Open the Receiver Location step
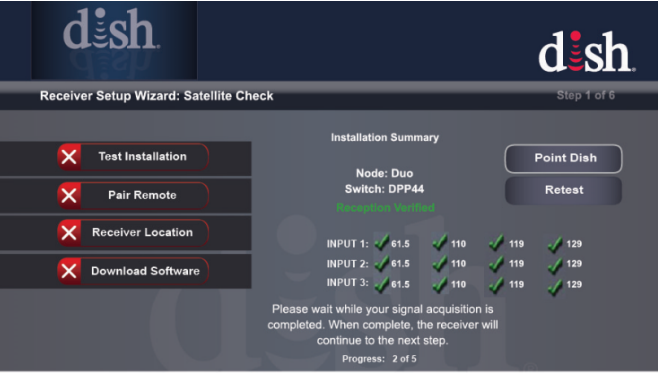This screenshot has height=373, width=658. [x=133, y=233]
